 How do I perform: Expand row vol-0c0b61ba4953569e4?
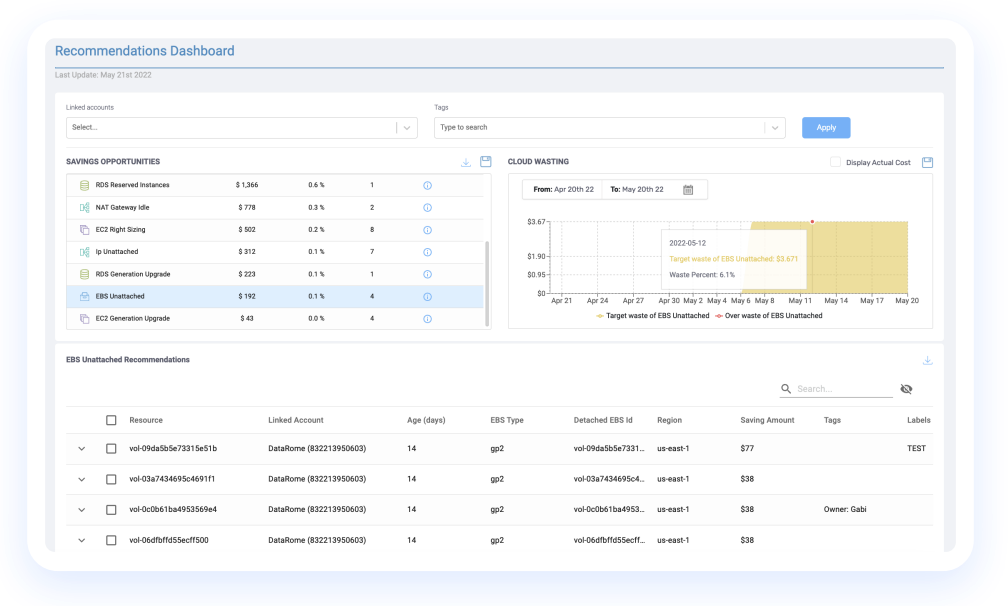coord(82,510)
